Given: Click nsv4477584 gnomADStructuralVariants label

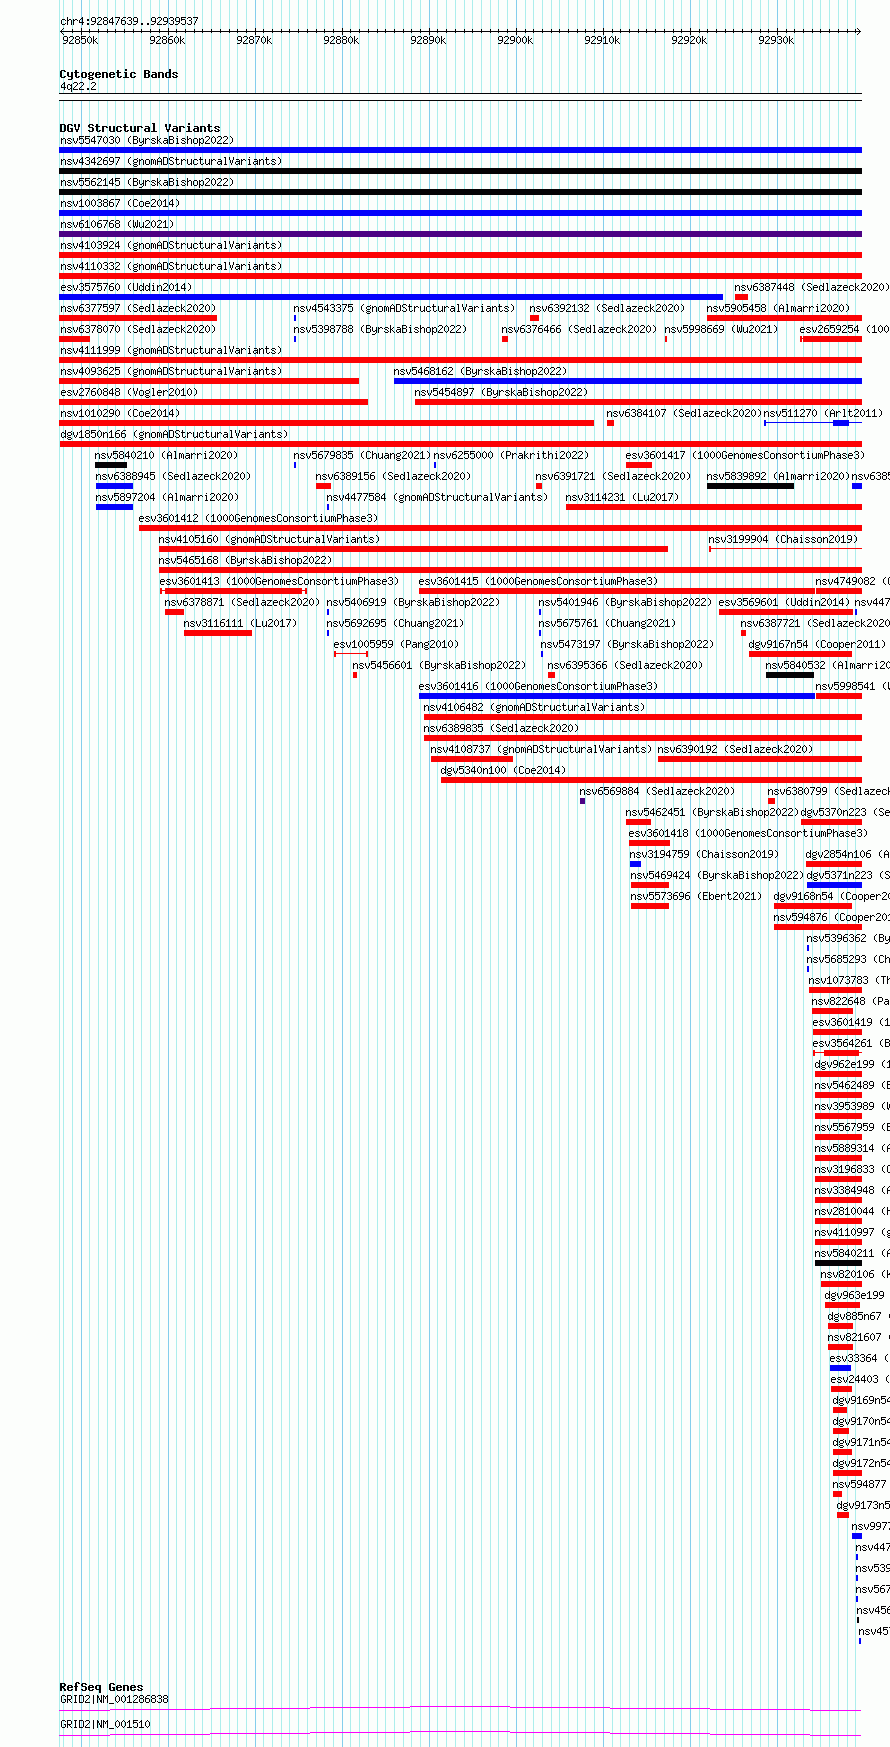Looking at the screenshot, I should point(438,498).
